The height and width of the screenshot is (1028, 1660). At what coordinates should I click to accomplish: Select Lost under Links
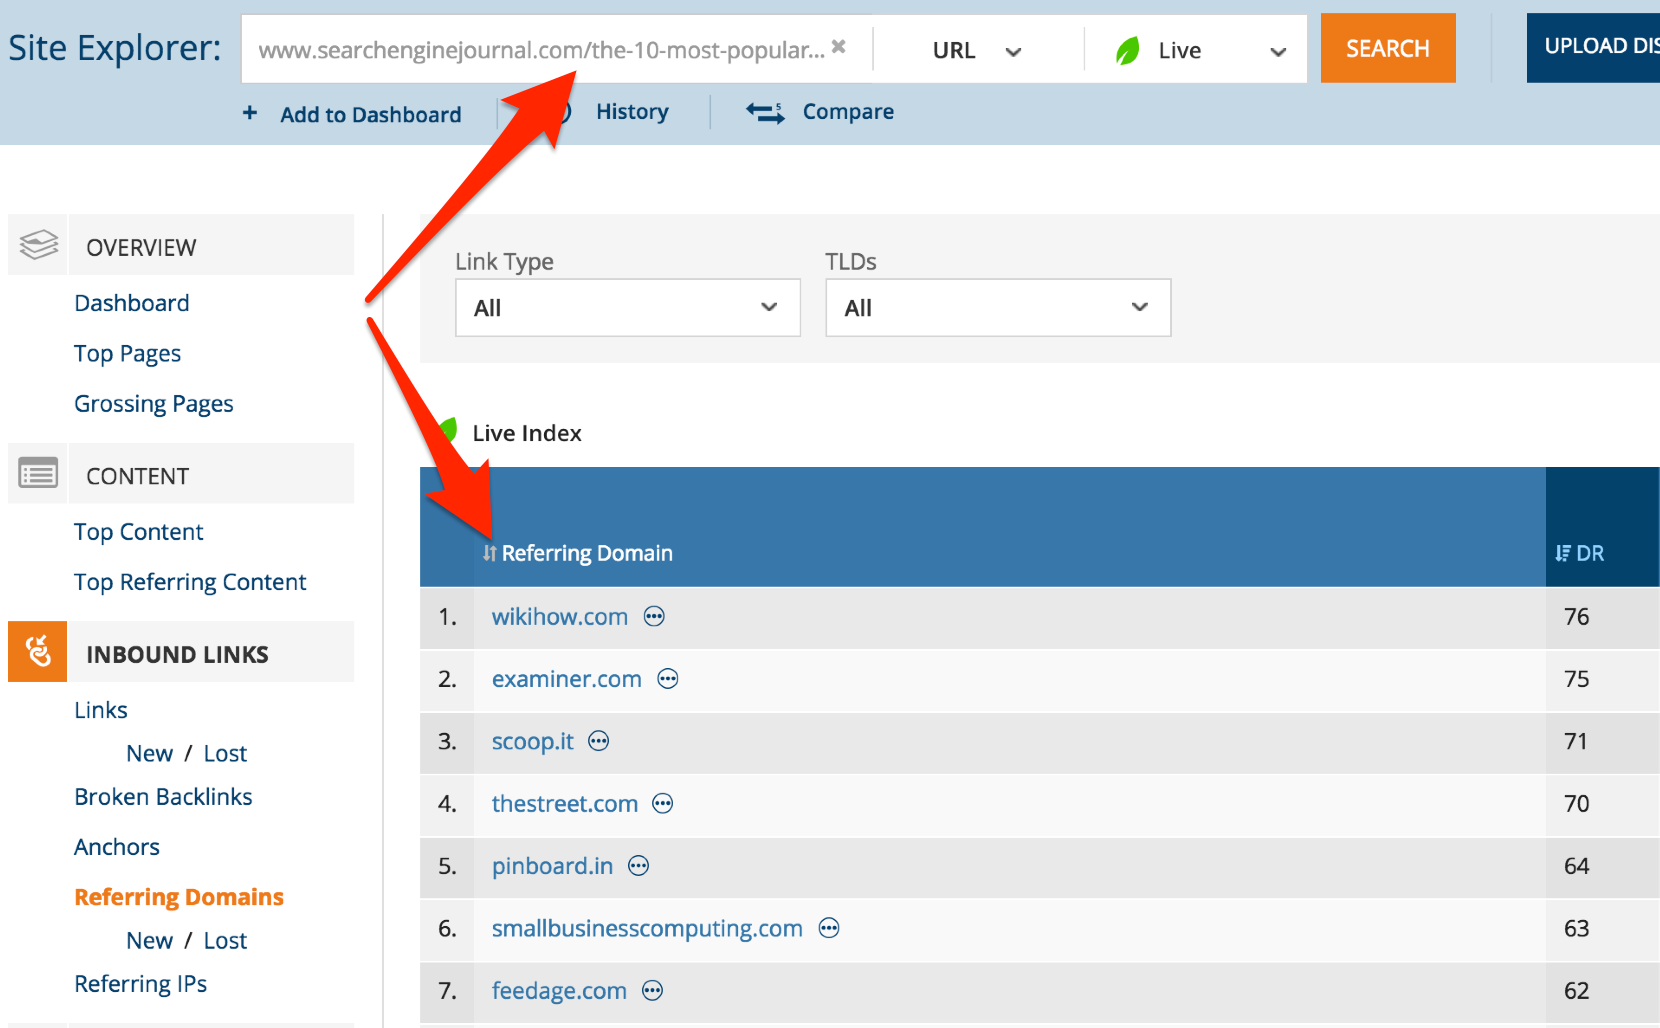225,753
